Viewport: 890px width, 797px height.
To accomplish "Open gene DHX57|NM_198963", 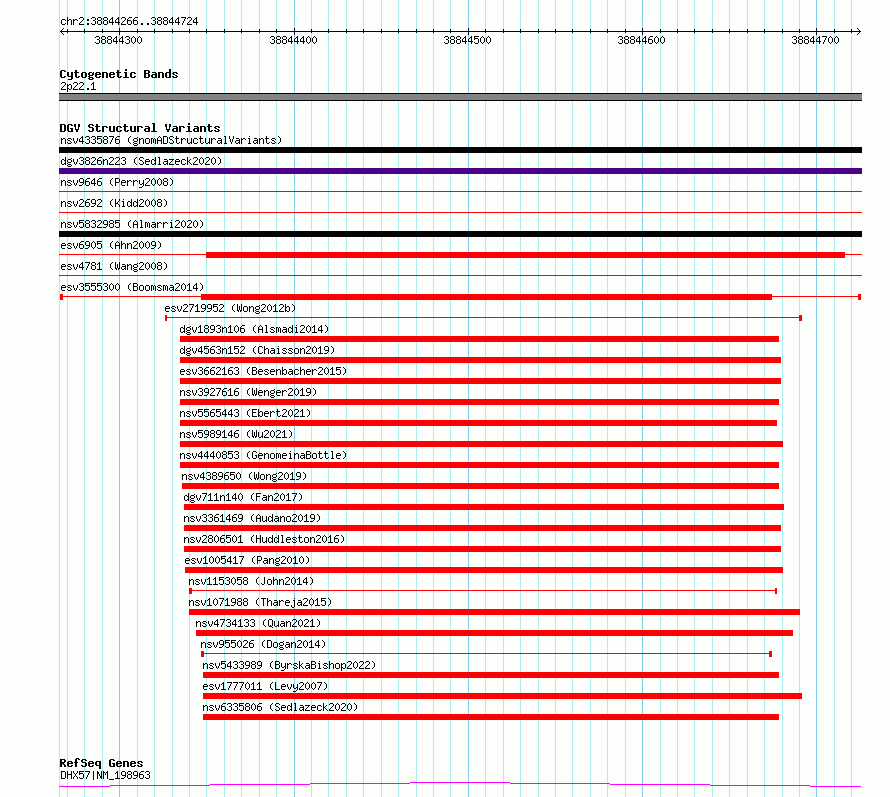I will point(105,775).
